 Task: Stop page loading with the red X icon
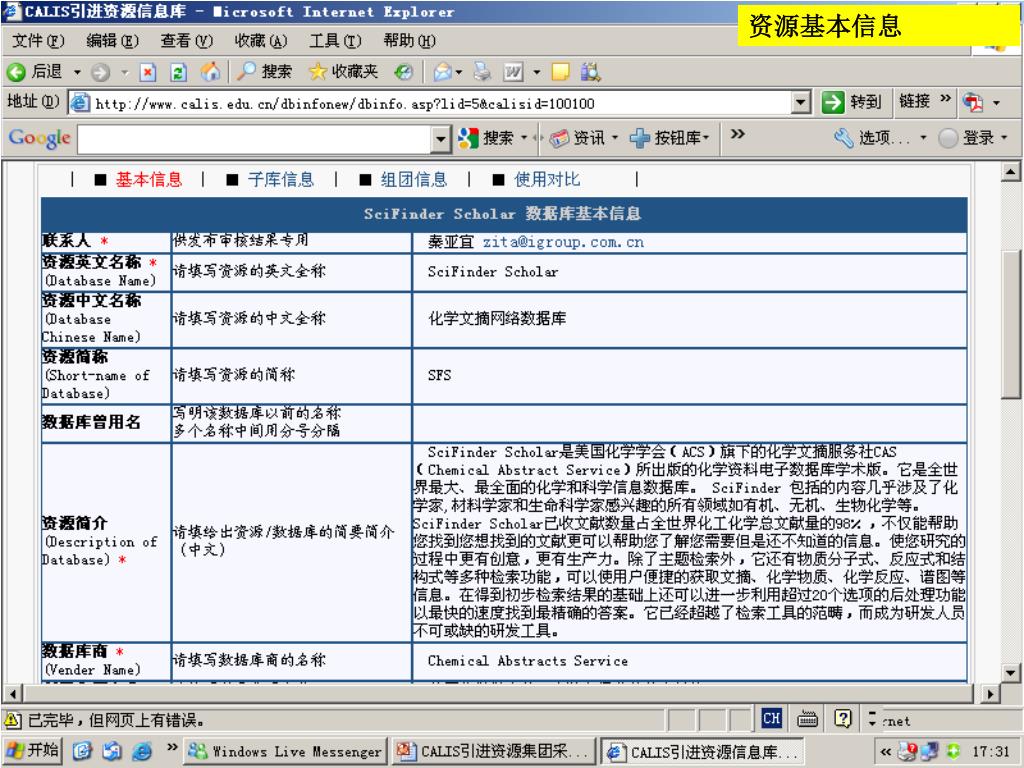(148, 72)
